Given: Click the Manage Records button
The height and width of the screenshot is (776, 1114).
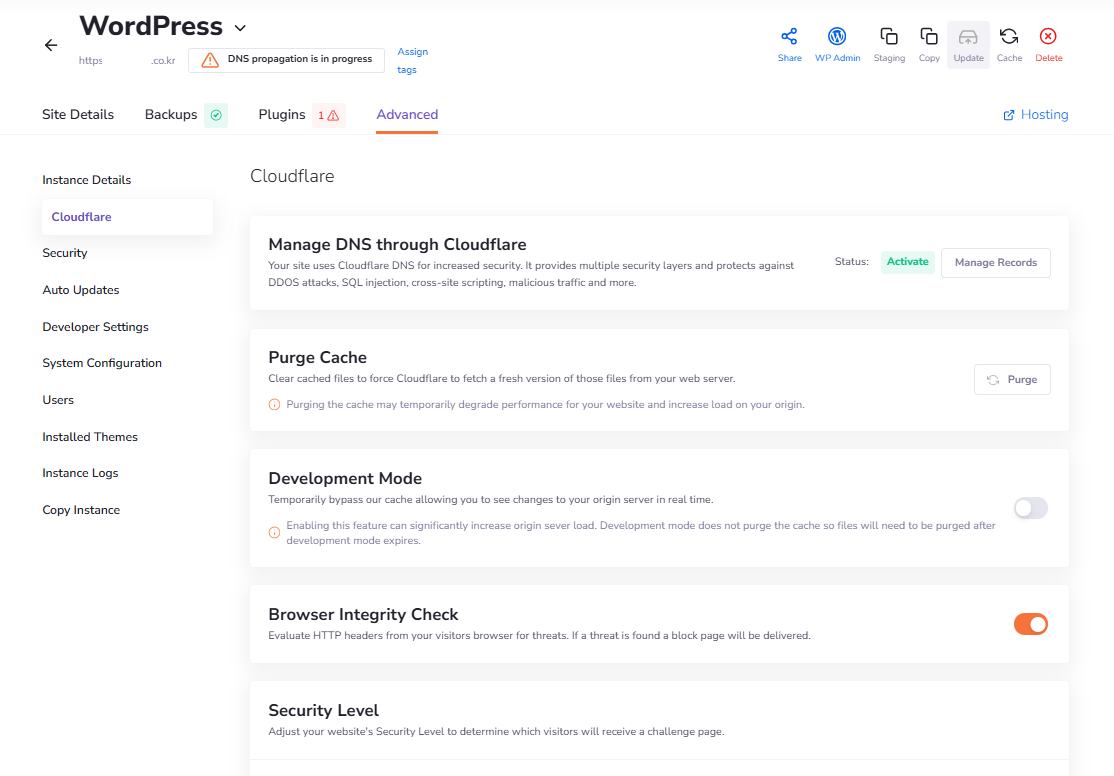Looking at the screenshot, I should coord(995,263).
